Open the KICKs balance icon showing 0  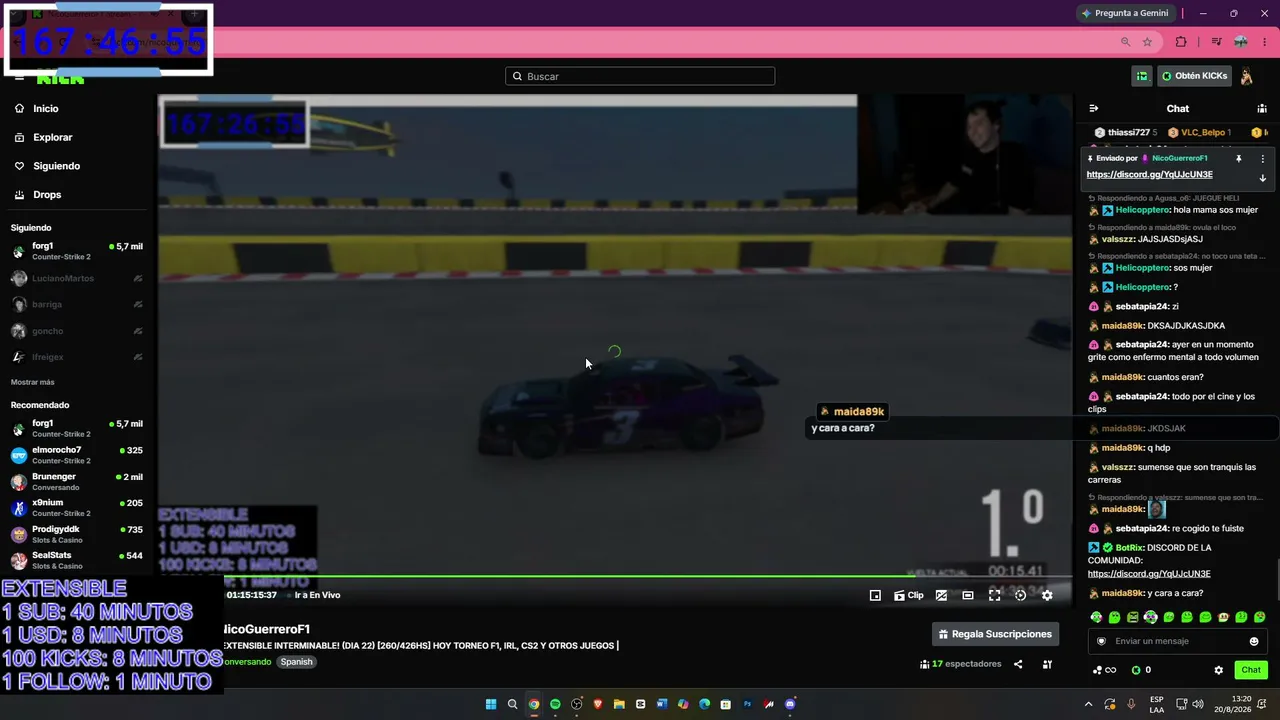tap(1141, 670)
